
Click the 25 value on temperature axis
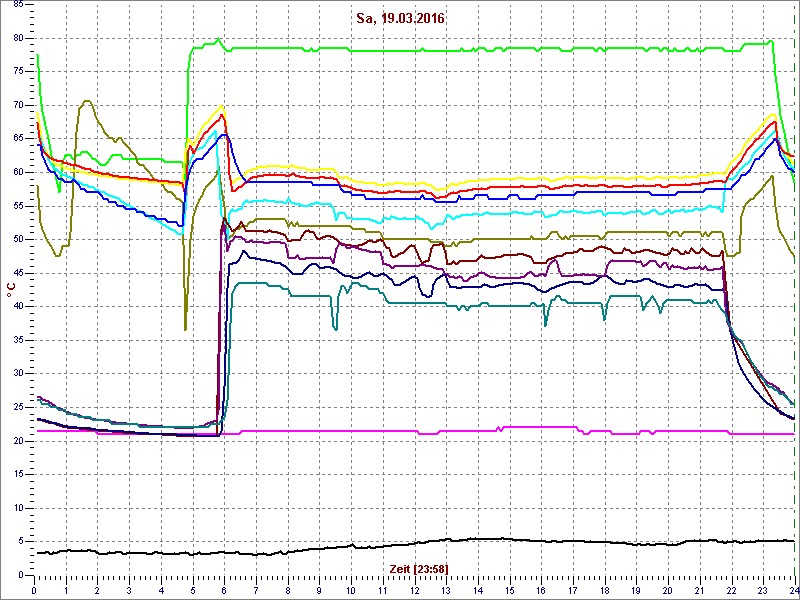17,407
